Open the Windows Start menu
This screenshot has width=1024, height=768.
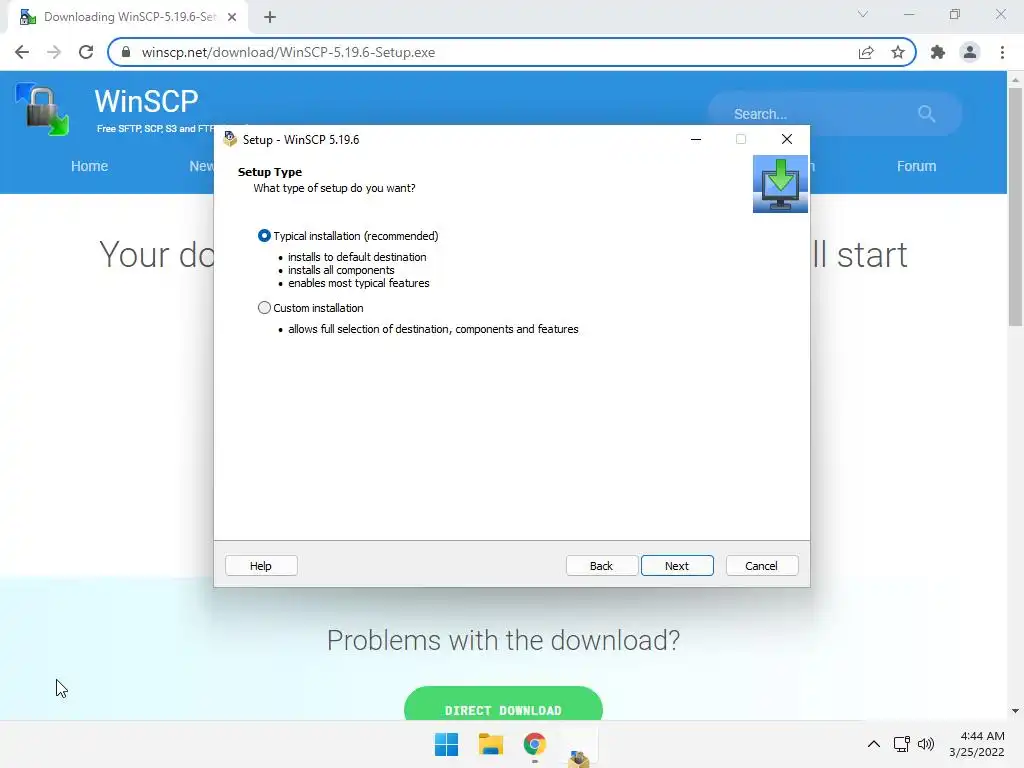pyautogui.click(x=447, y=744)
